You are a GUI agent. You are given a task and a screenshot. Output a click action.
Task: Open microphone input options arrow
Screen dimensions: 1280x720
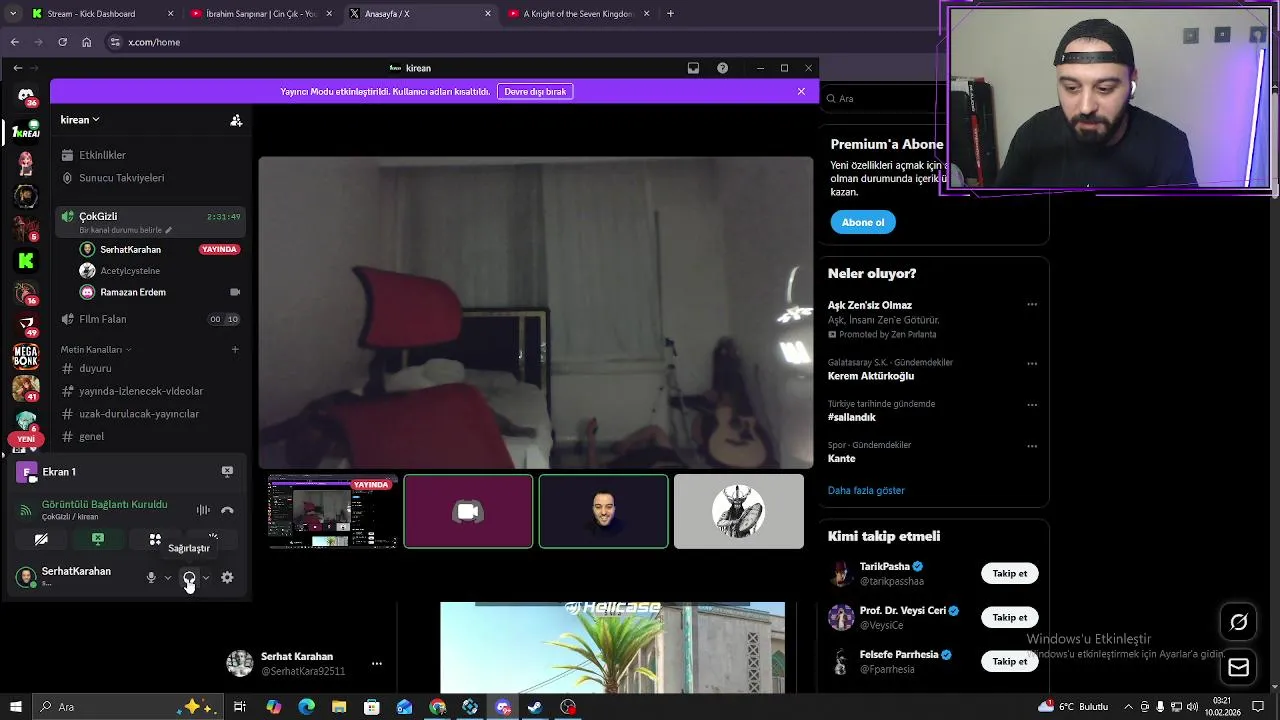[168, 578]
